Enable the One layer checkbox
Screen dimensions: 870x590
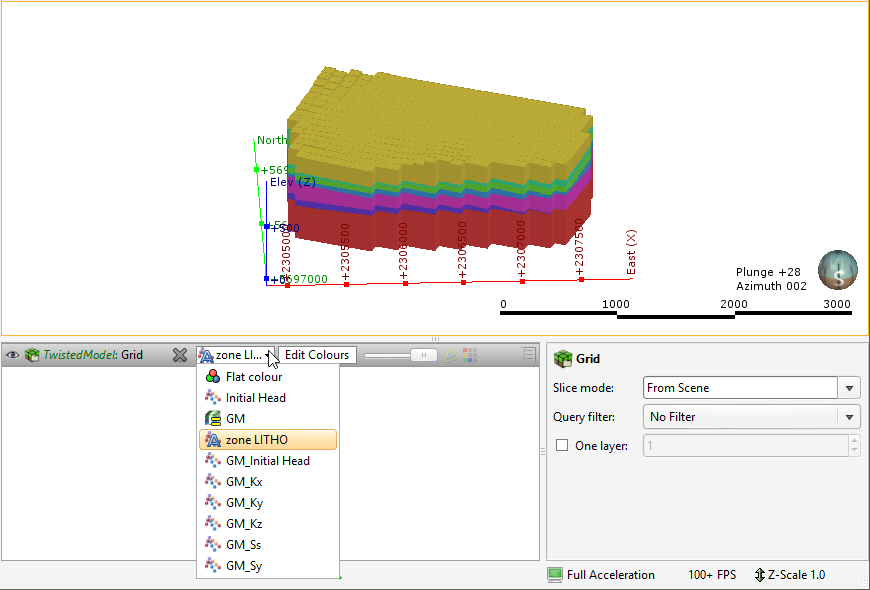click(x=562, y=446)
